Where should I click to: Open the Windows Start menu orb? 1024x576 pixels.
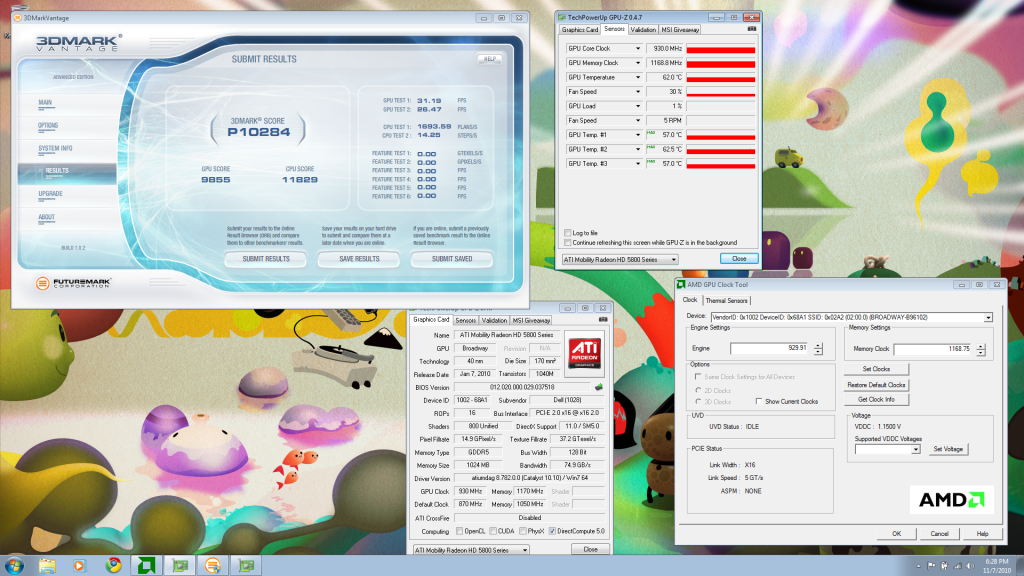14,565
